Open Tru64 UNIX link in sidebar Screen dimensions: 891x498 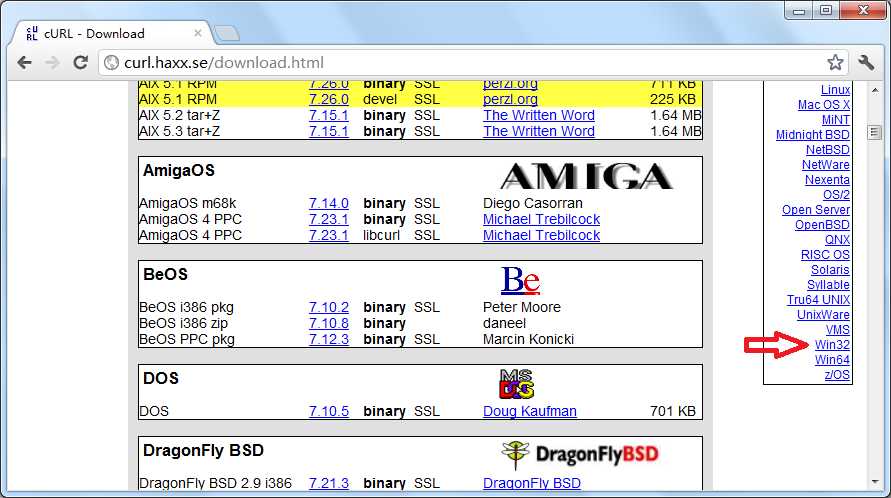click(818, 300)
